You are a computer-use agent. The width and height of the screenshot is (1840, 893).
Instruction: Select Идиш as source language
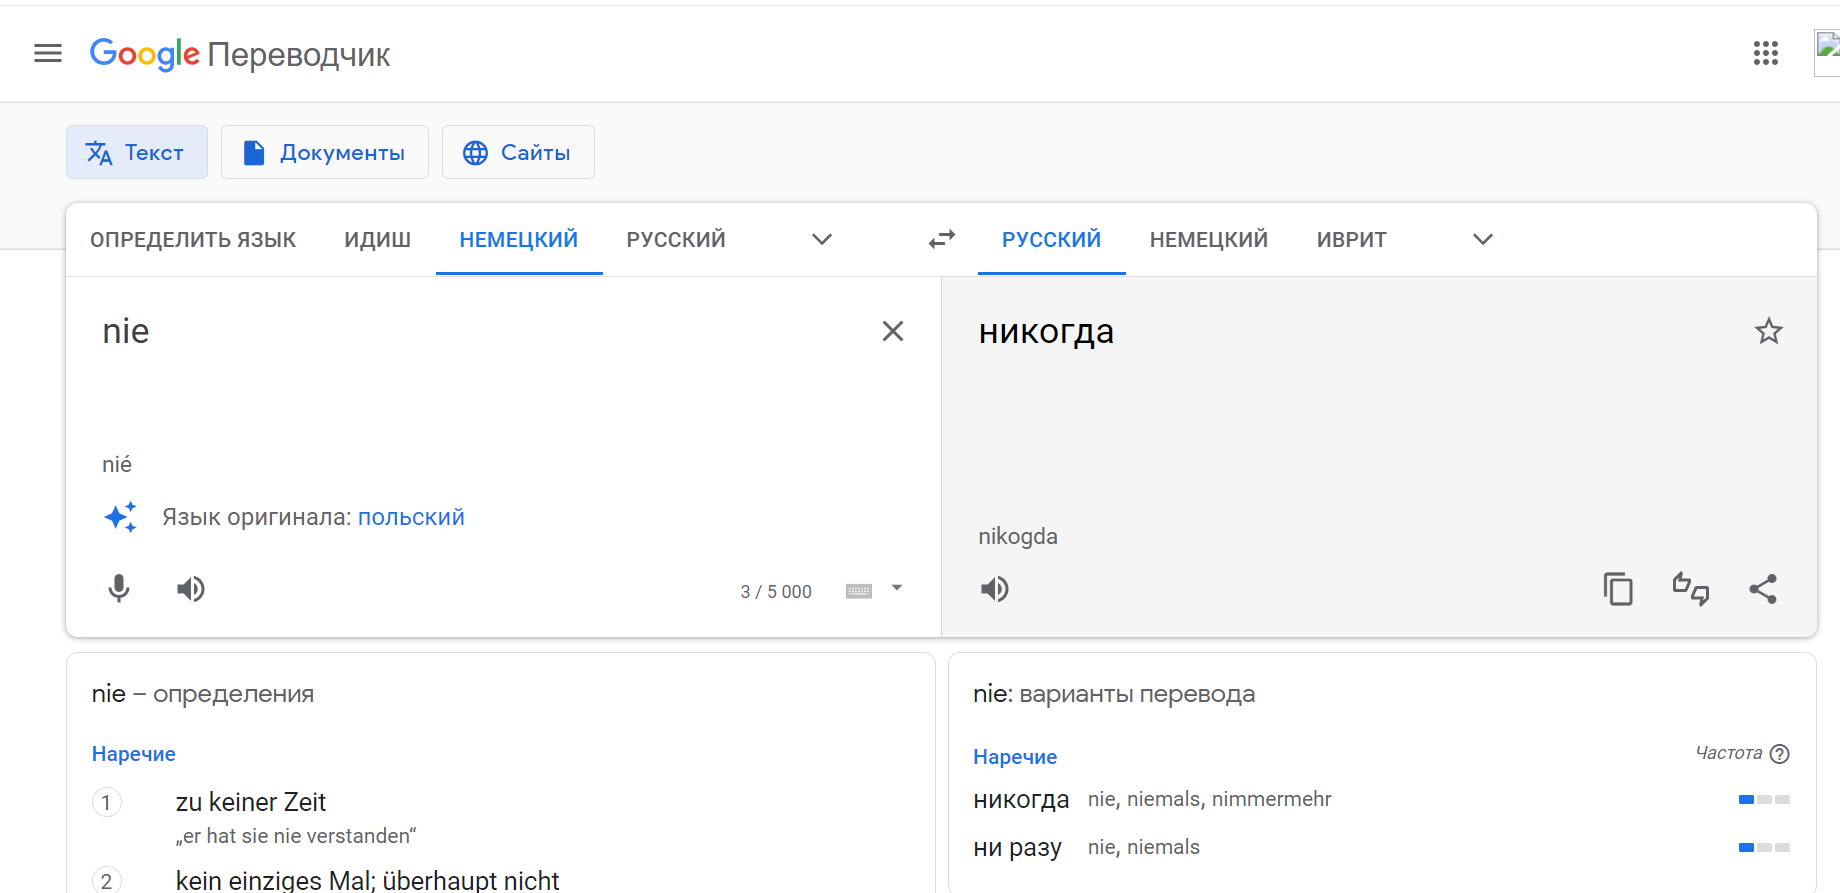pos(378,240)
